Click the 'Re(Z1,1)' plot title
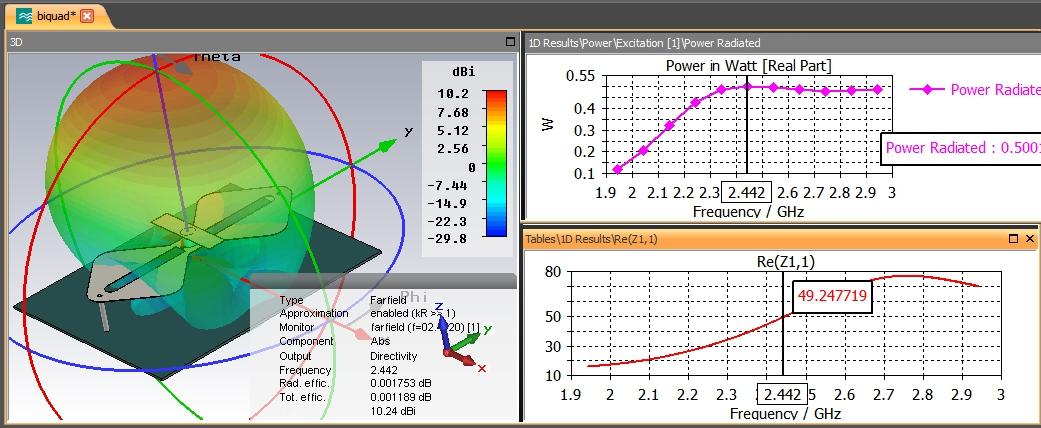The width and height of the screenshot is (1041, 428). click(785, 261)
